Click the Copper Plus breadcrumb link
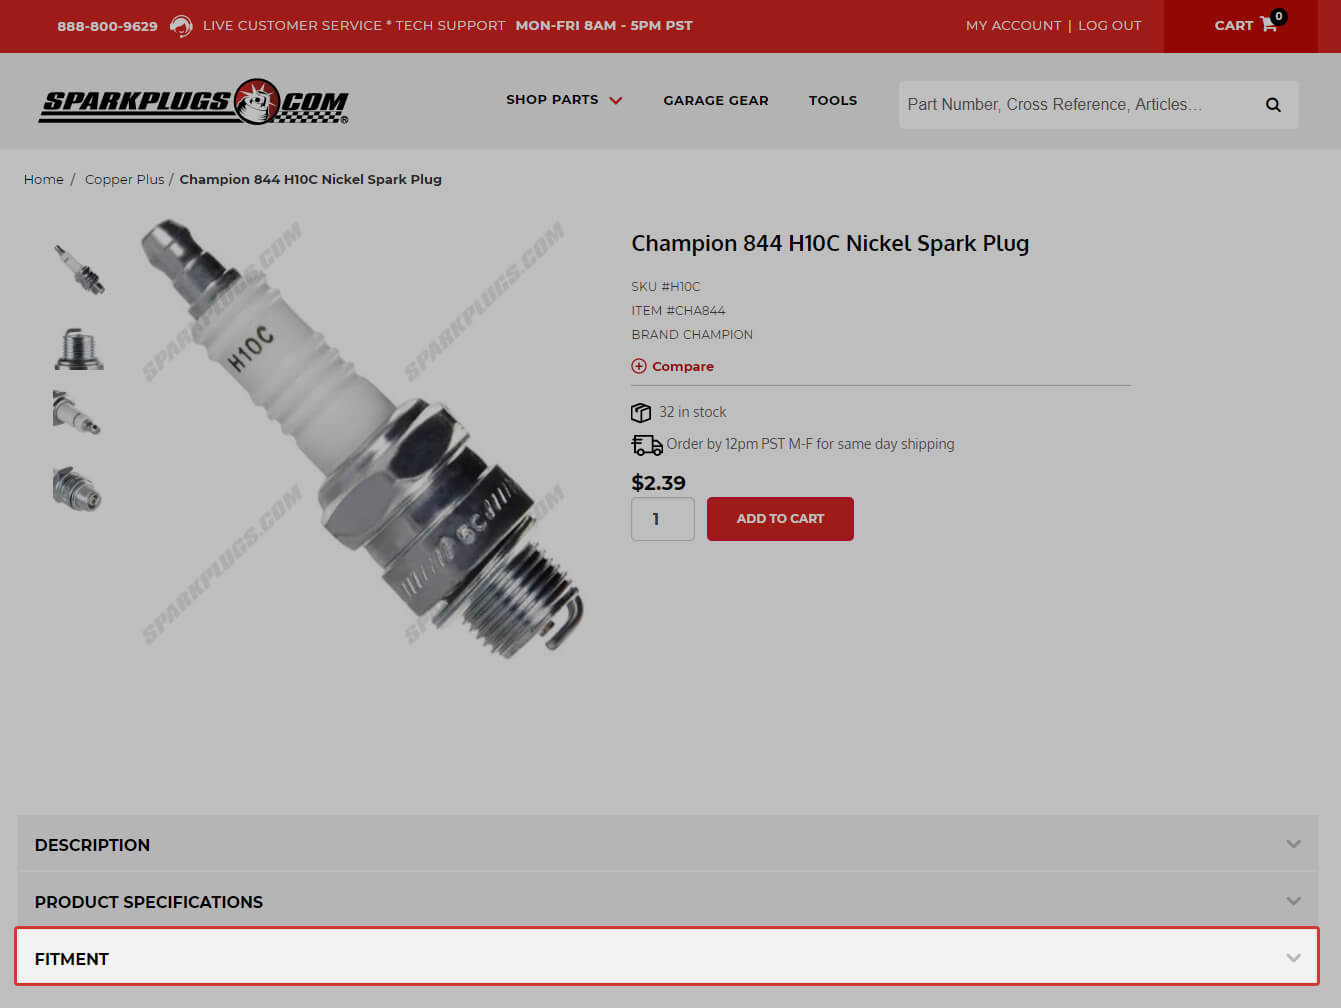The width and height of the screenshot is (1341, 1008). coord(124,179)
